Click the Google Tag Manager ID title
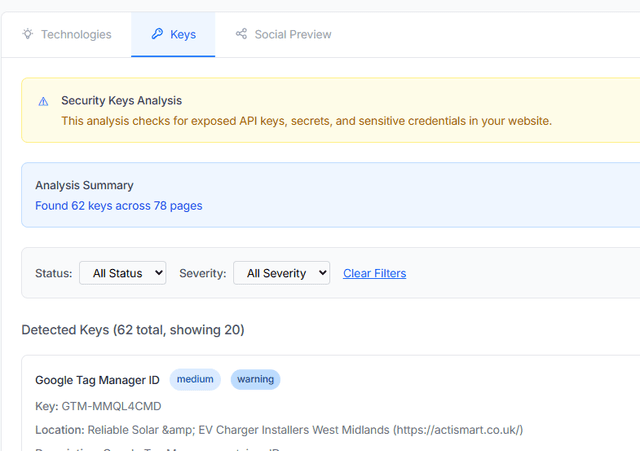This screenshot has width=640, height=451. click(x=97, y=380)
